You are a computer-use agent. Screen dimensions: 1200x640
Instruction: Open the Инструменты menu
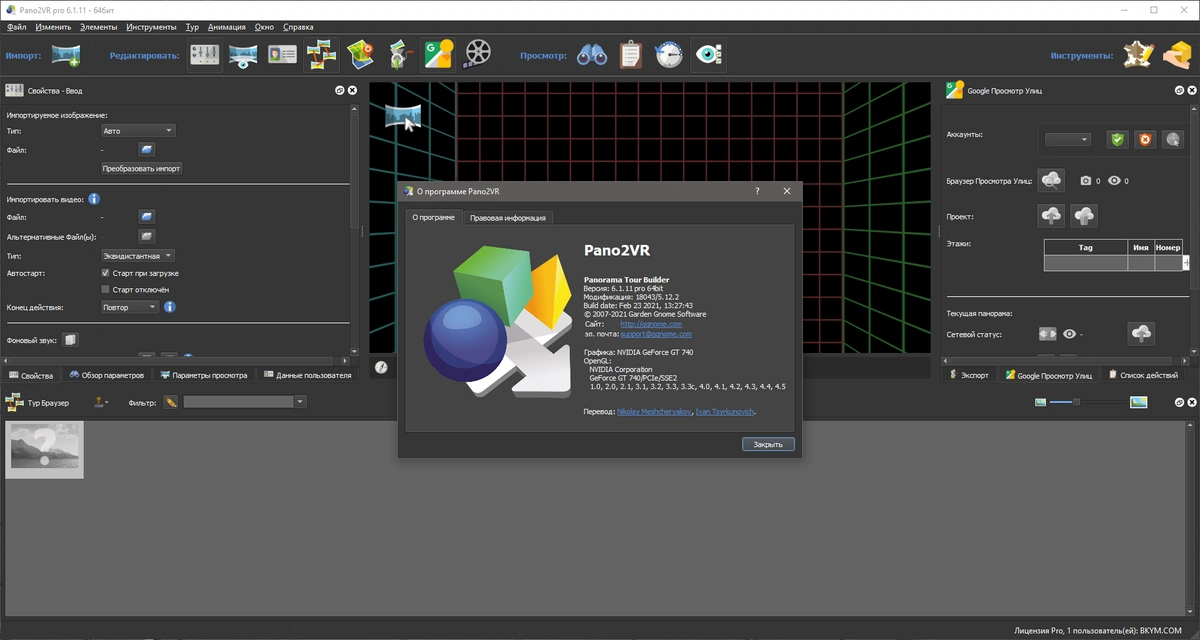point(151,27)
